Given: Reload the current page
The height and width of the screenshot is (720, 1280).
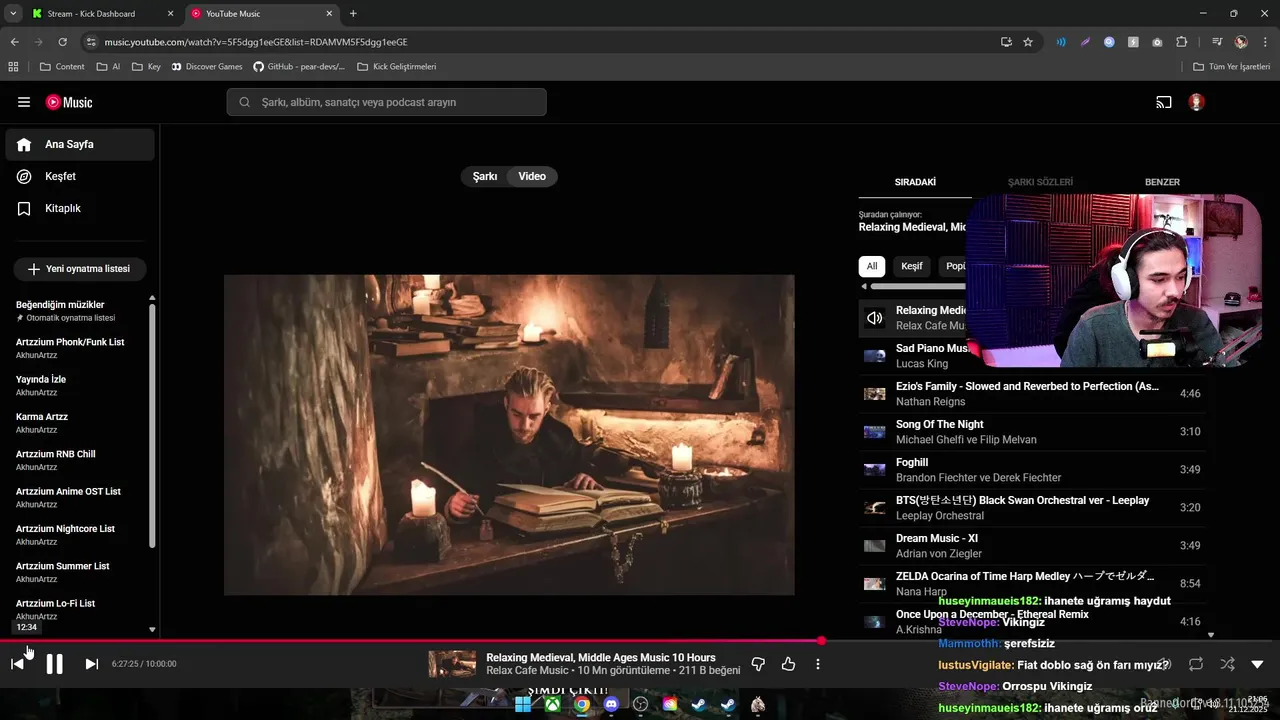Looking at the screenshot, I should (62, 42).
